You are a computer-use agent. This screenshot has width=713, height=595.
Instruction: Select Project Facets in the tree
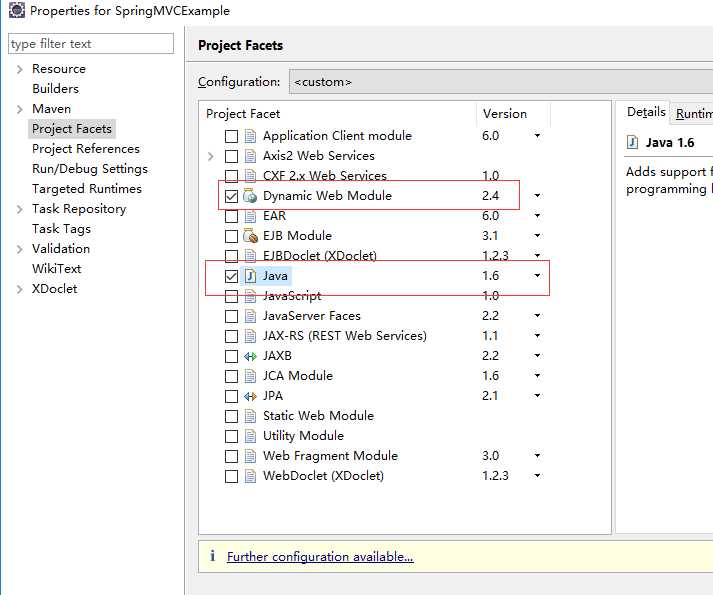coord(72,129)
